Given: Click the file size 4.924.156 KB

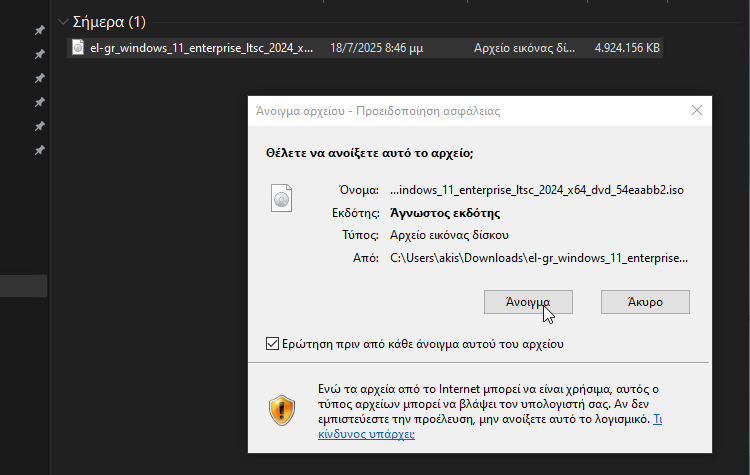Looking at the screenshot, I should click(627, 48).
